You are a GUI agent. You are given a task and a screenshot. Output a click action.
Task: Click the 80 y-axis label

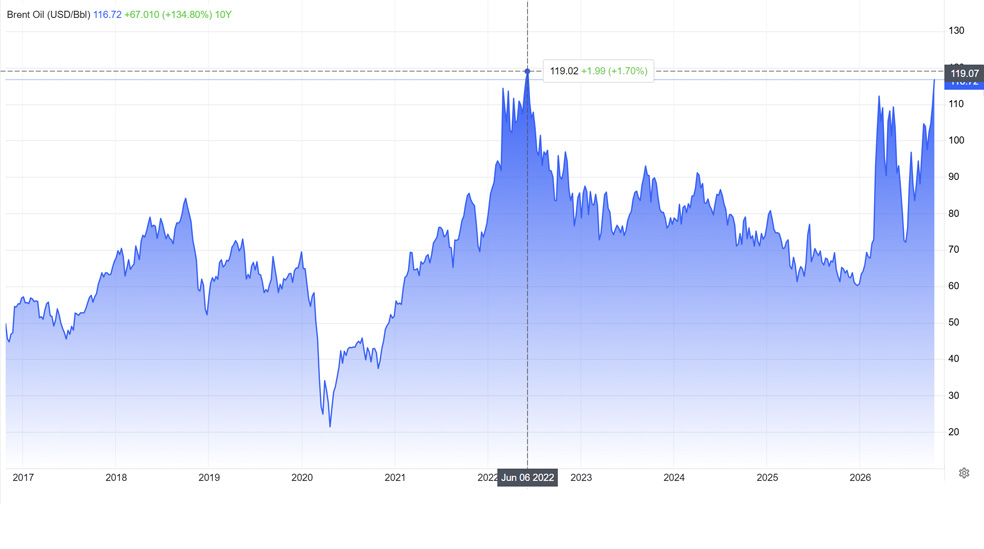(x=954, y=213)
